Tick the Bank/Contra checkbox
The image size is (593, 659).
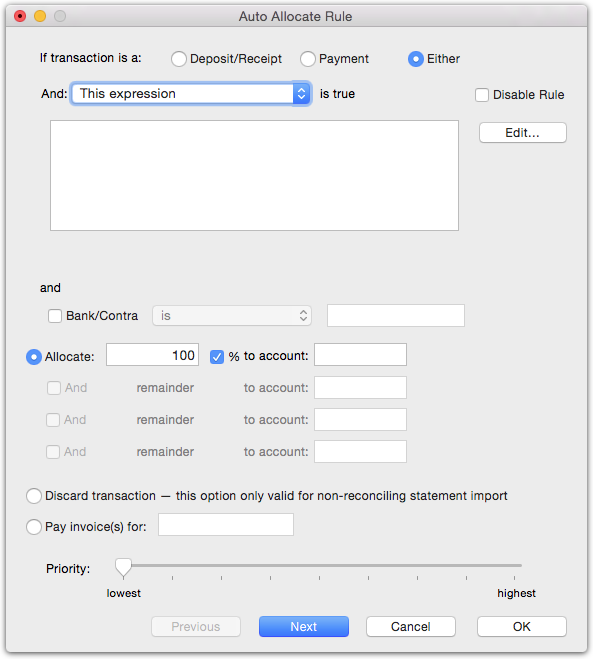pos(55,316)
